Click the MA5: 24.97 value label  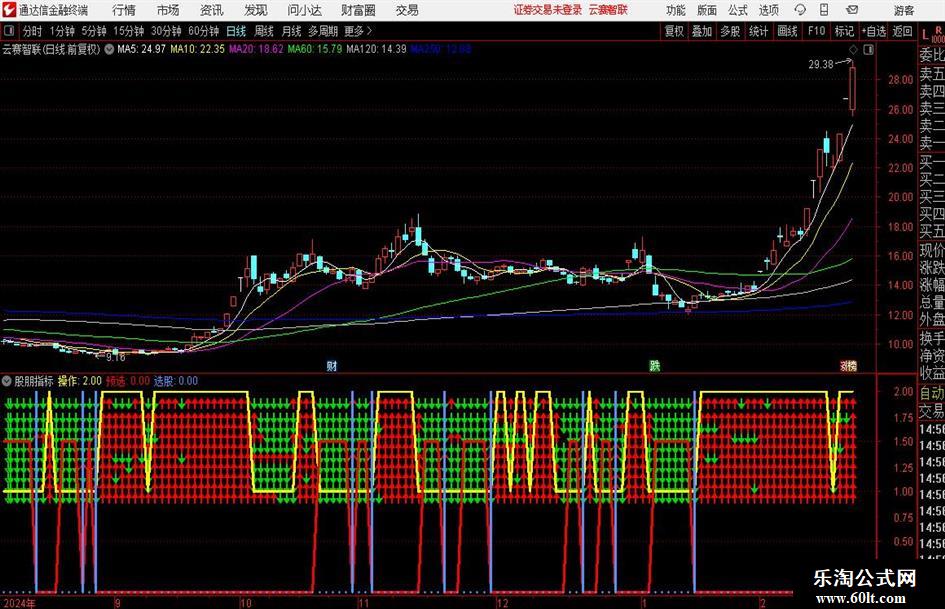(141, 49)
